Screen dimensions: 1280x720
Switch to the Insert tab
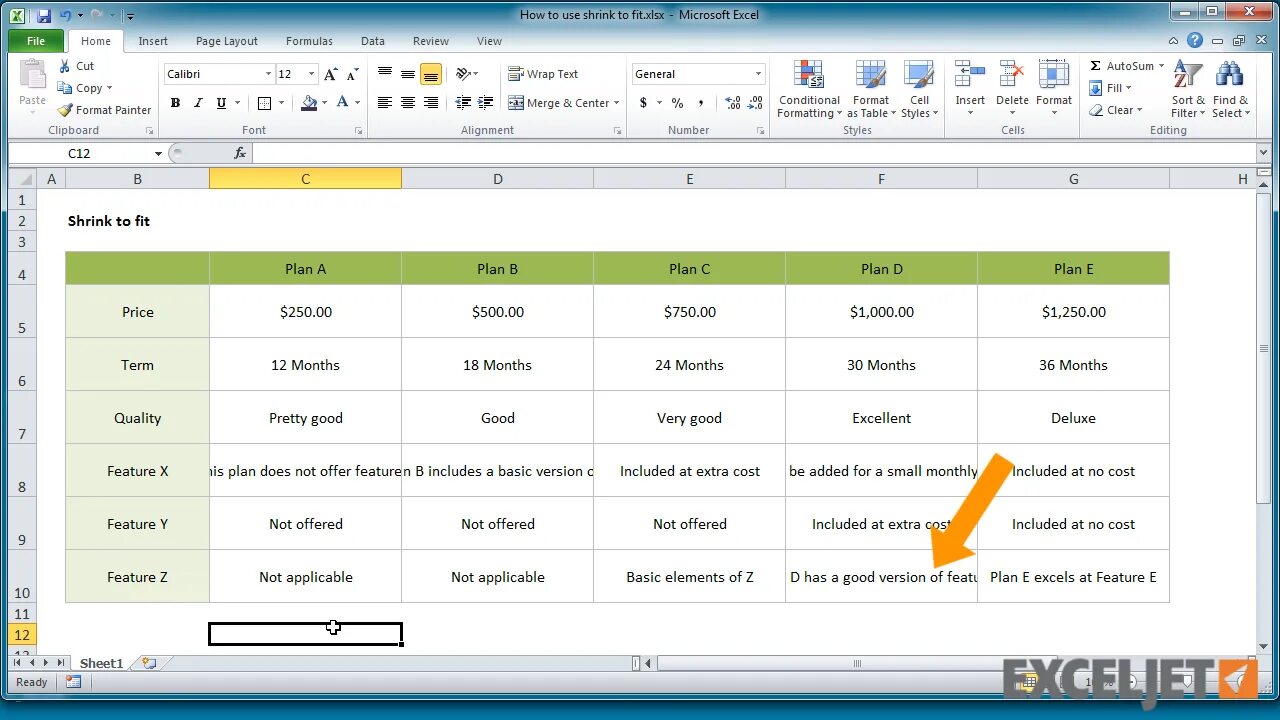(153, 41)
